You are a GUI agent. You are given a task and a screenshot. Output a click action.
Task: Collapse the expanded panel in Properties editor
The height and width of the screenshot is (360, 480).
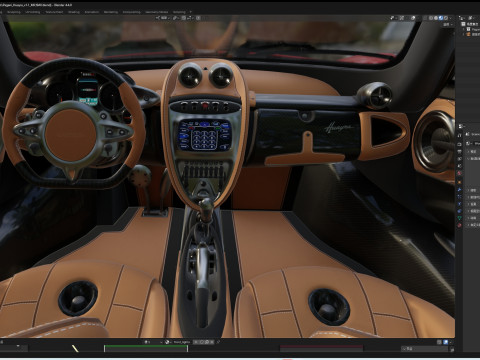(x=468, y=159)
